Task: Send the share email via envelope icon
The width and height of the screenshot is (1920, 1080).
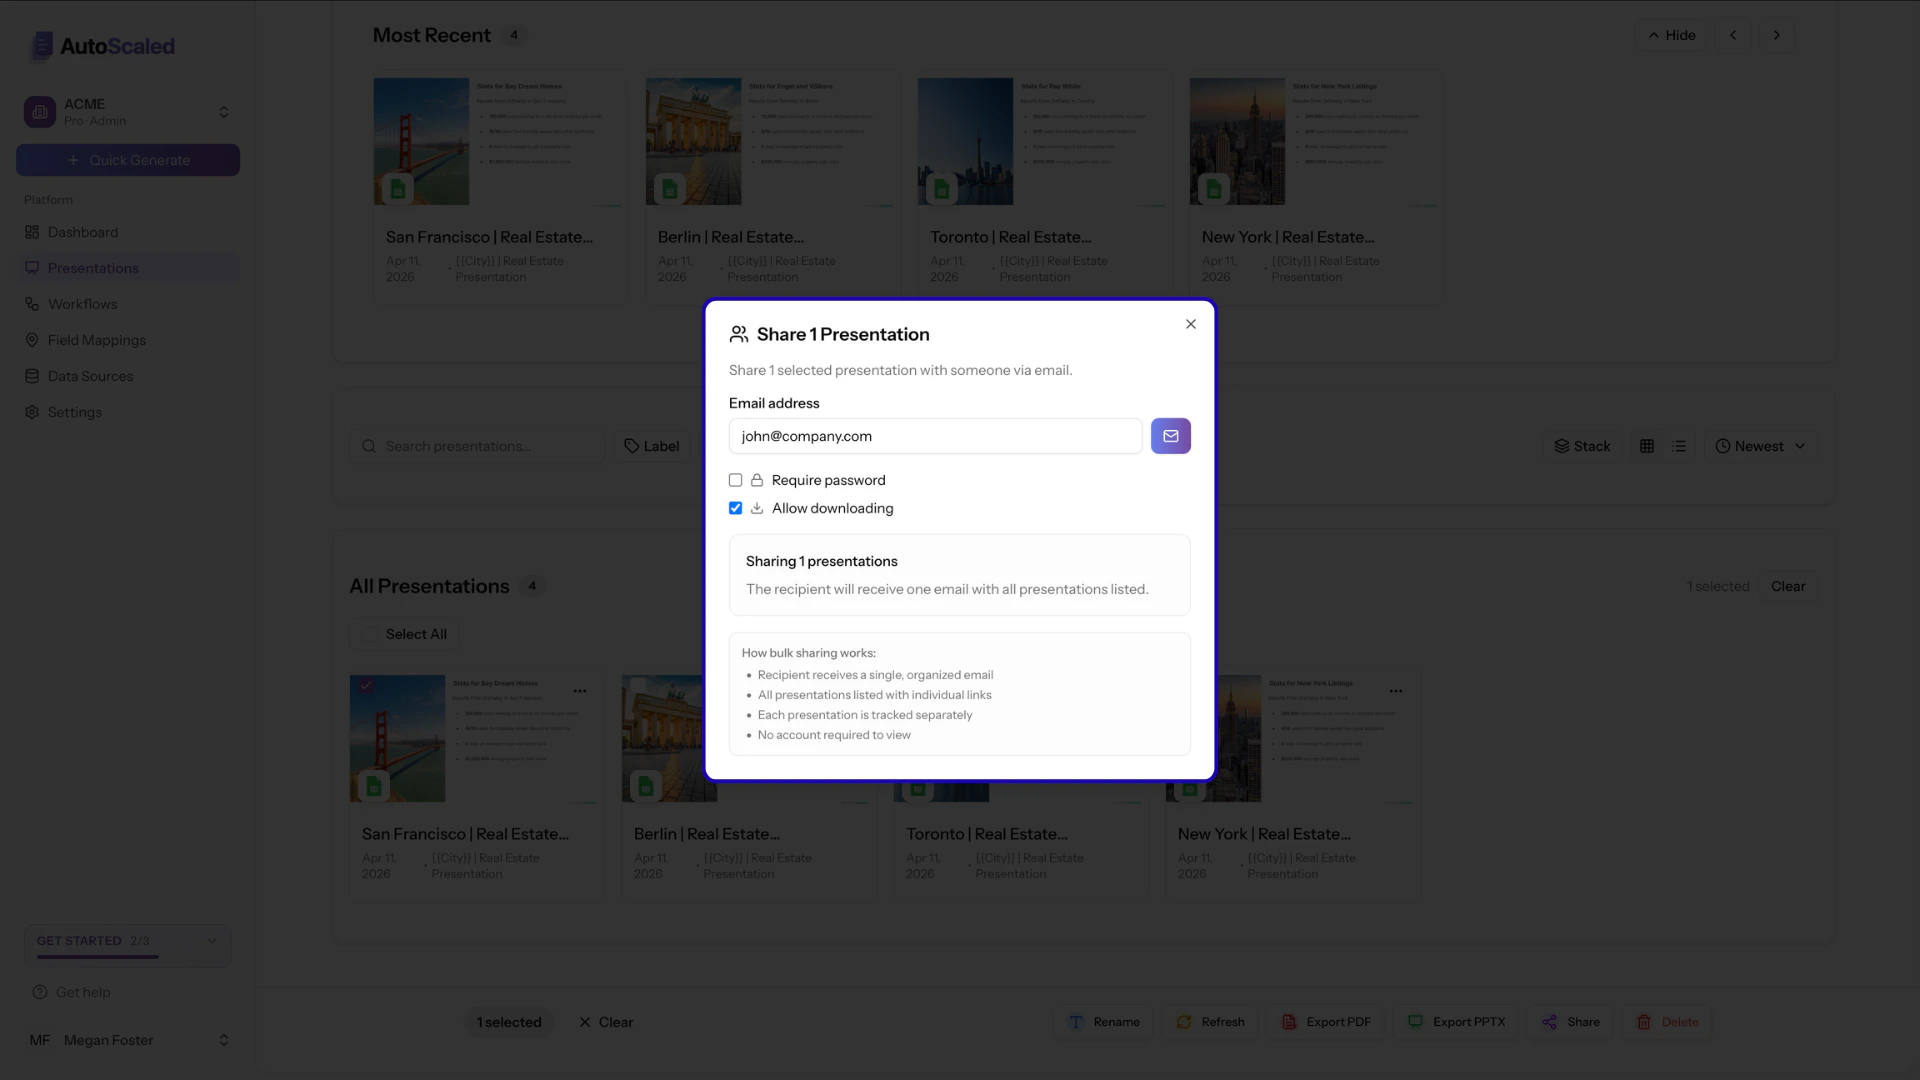Action: point(1170,436)
